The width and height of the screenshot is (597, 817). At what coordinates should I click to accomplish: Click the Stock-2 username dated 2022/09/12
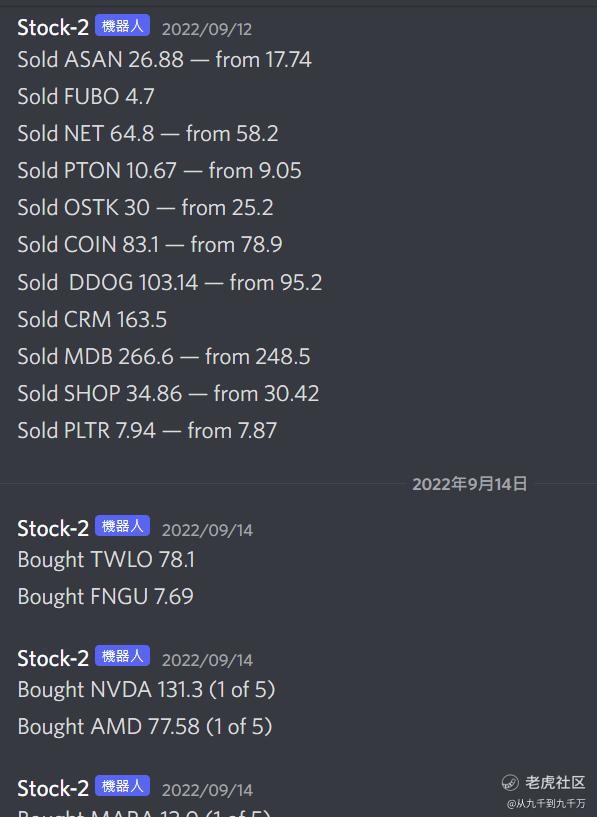(x=53, y=27)
